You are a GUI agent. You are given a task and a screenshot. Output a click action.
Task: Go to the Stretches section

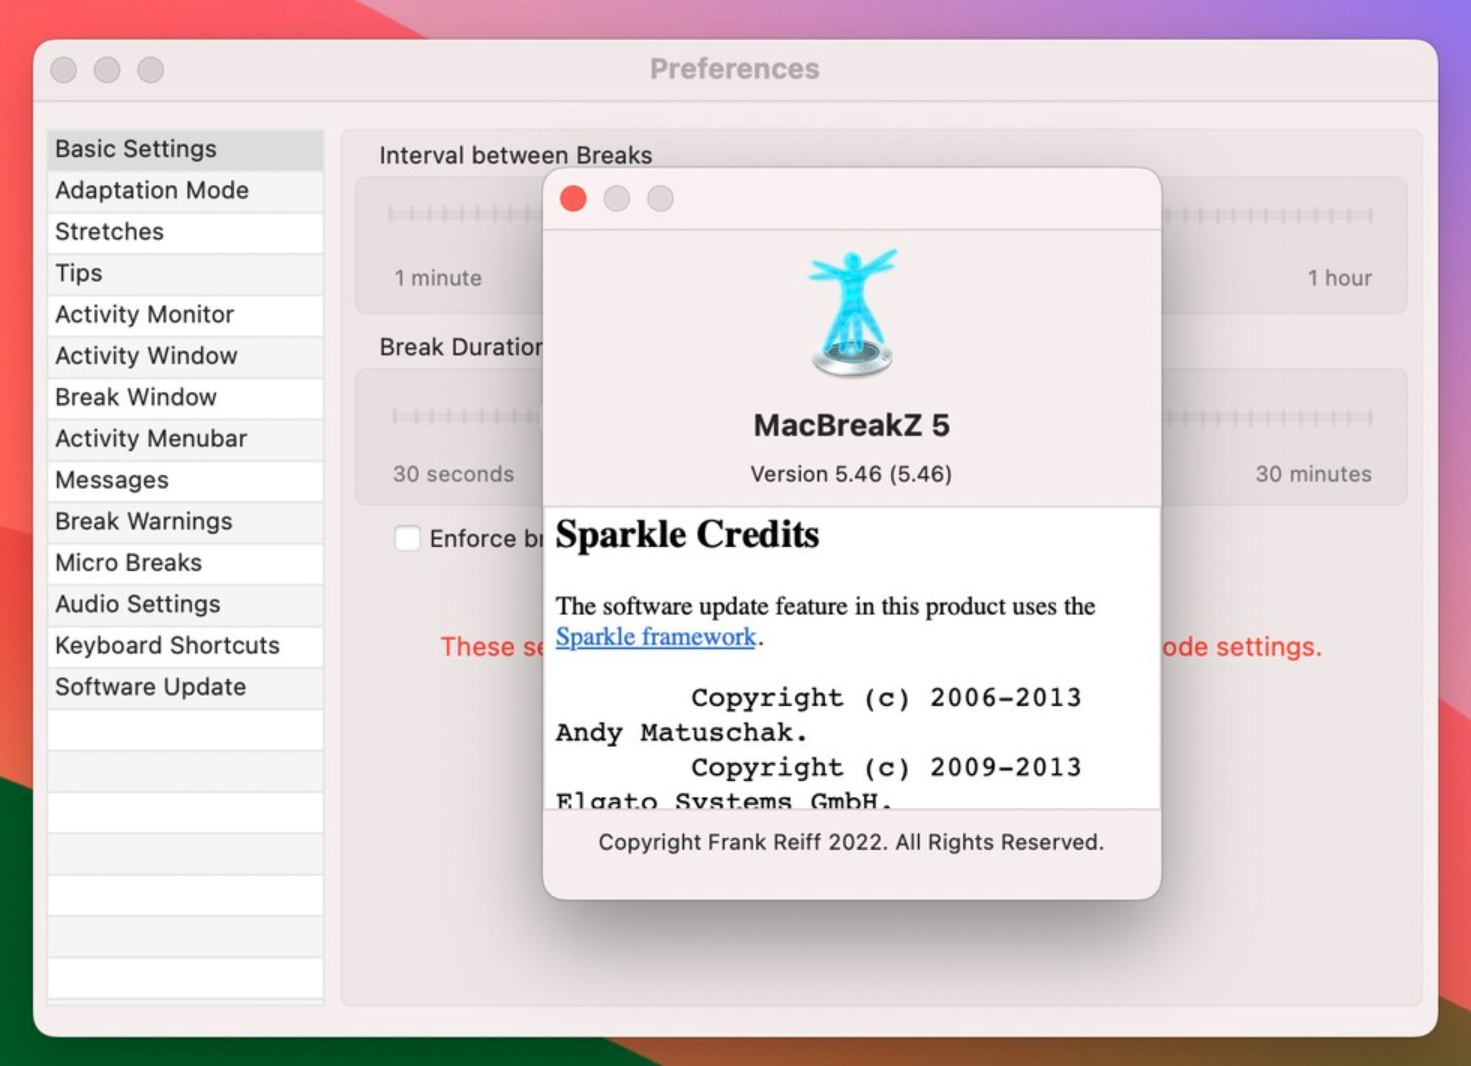[185, 232]
